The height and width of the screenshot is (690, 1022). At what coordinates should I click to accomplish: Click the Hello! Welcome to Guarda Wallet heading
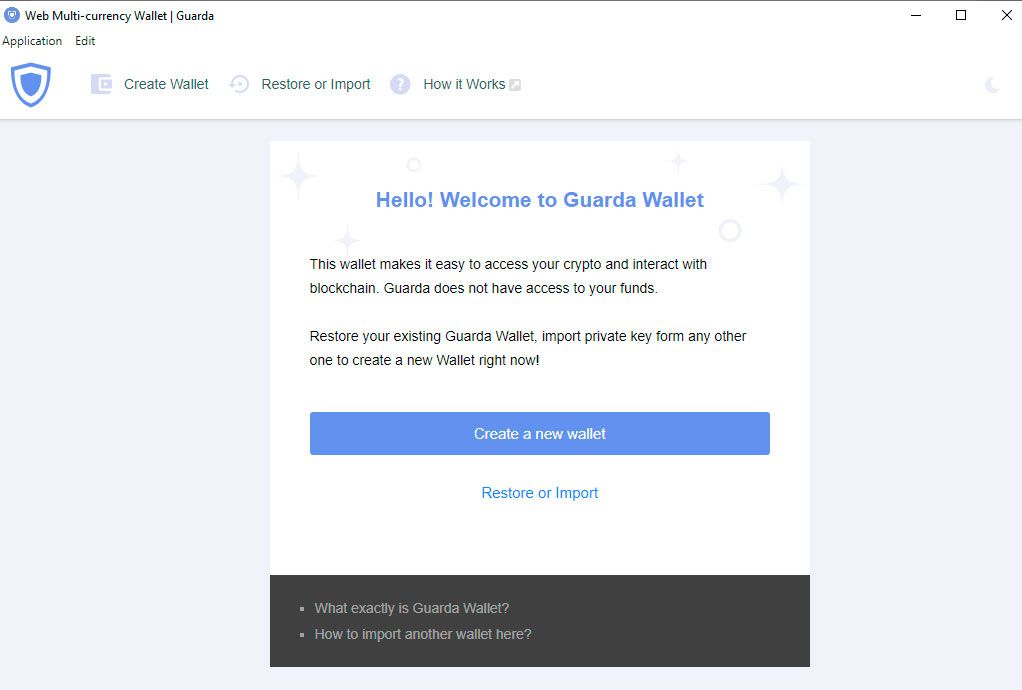tap(540, 200)
